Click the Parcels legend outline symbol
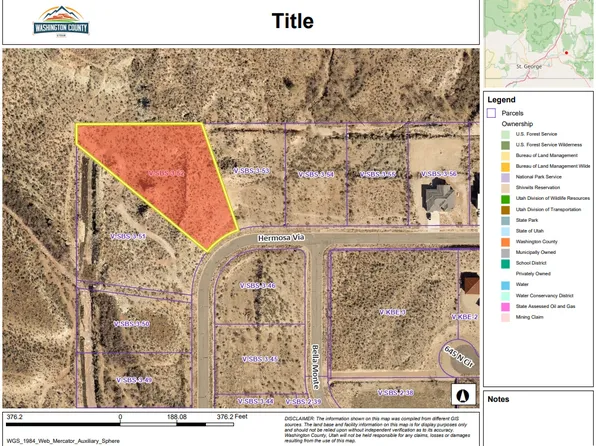 tap(491, 113)
